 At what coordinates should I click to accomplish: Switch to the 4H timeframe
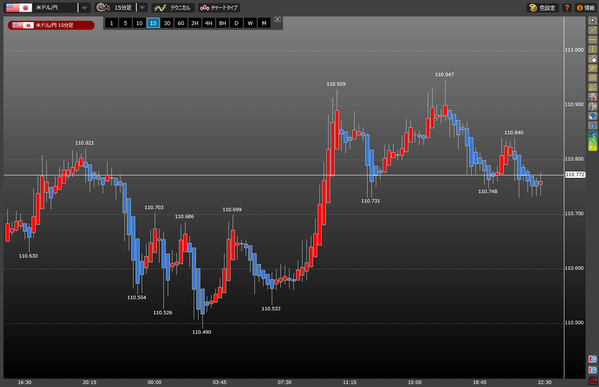click(x=209, y=23)
